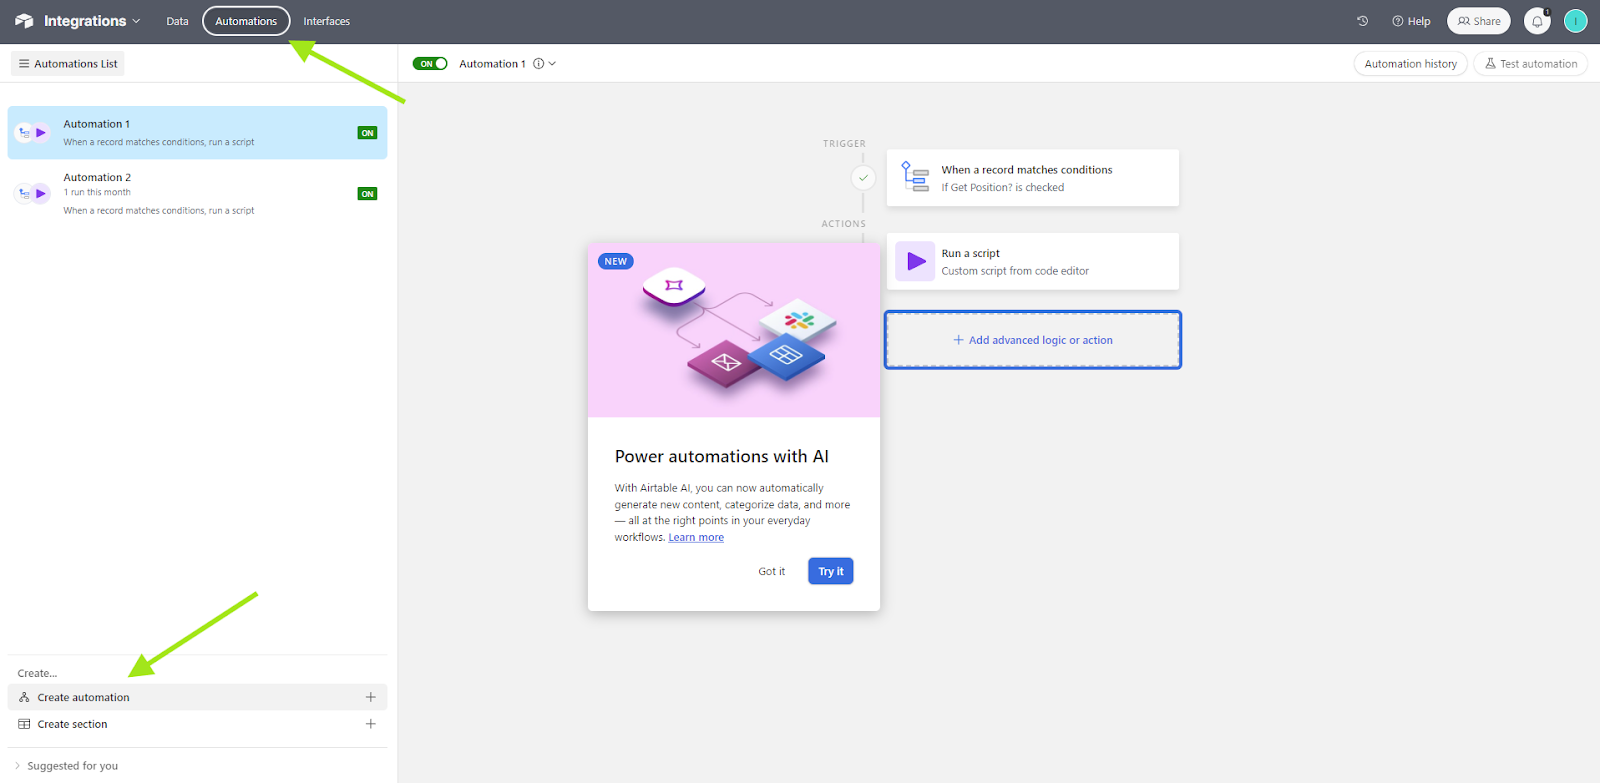Expand Suggested for you section
This screenshot has height=783, width=1600.
click(x=66, y=766)
